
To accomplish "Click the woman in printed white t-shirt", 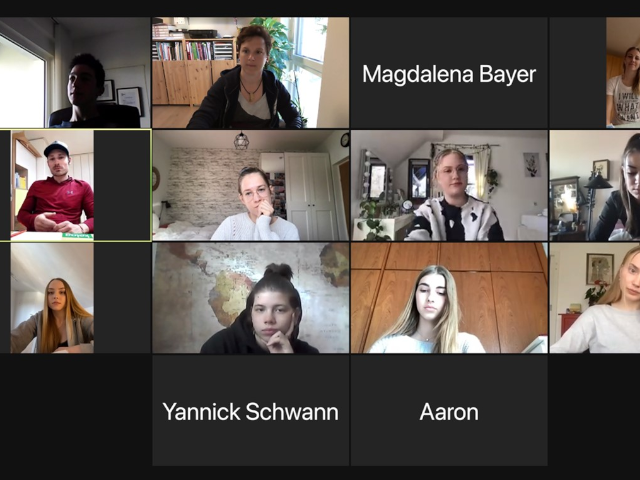I will click(623, 73).
